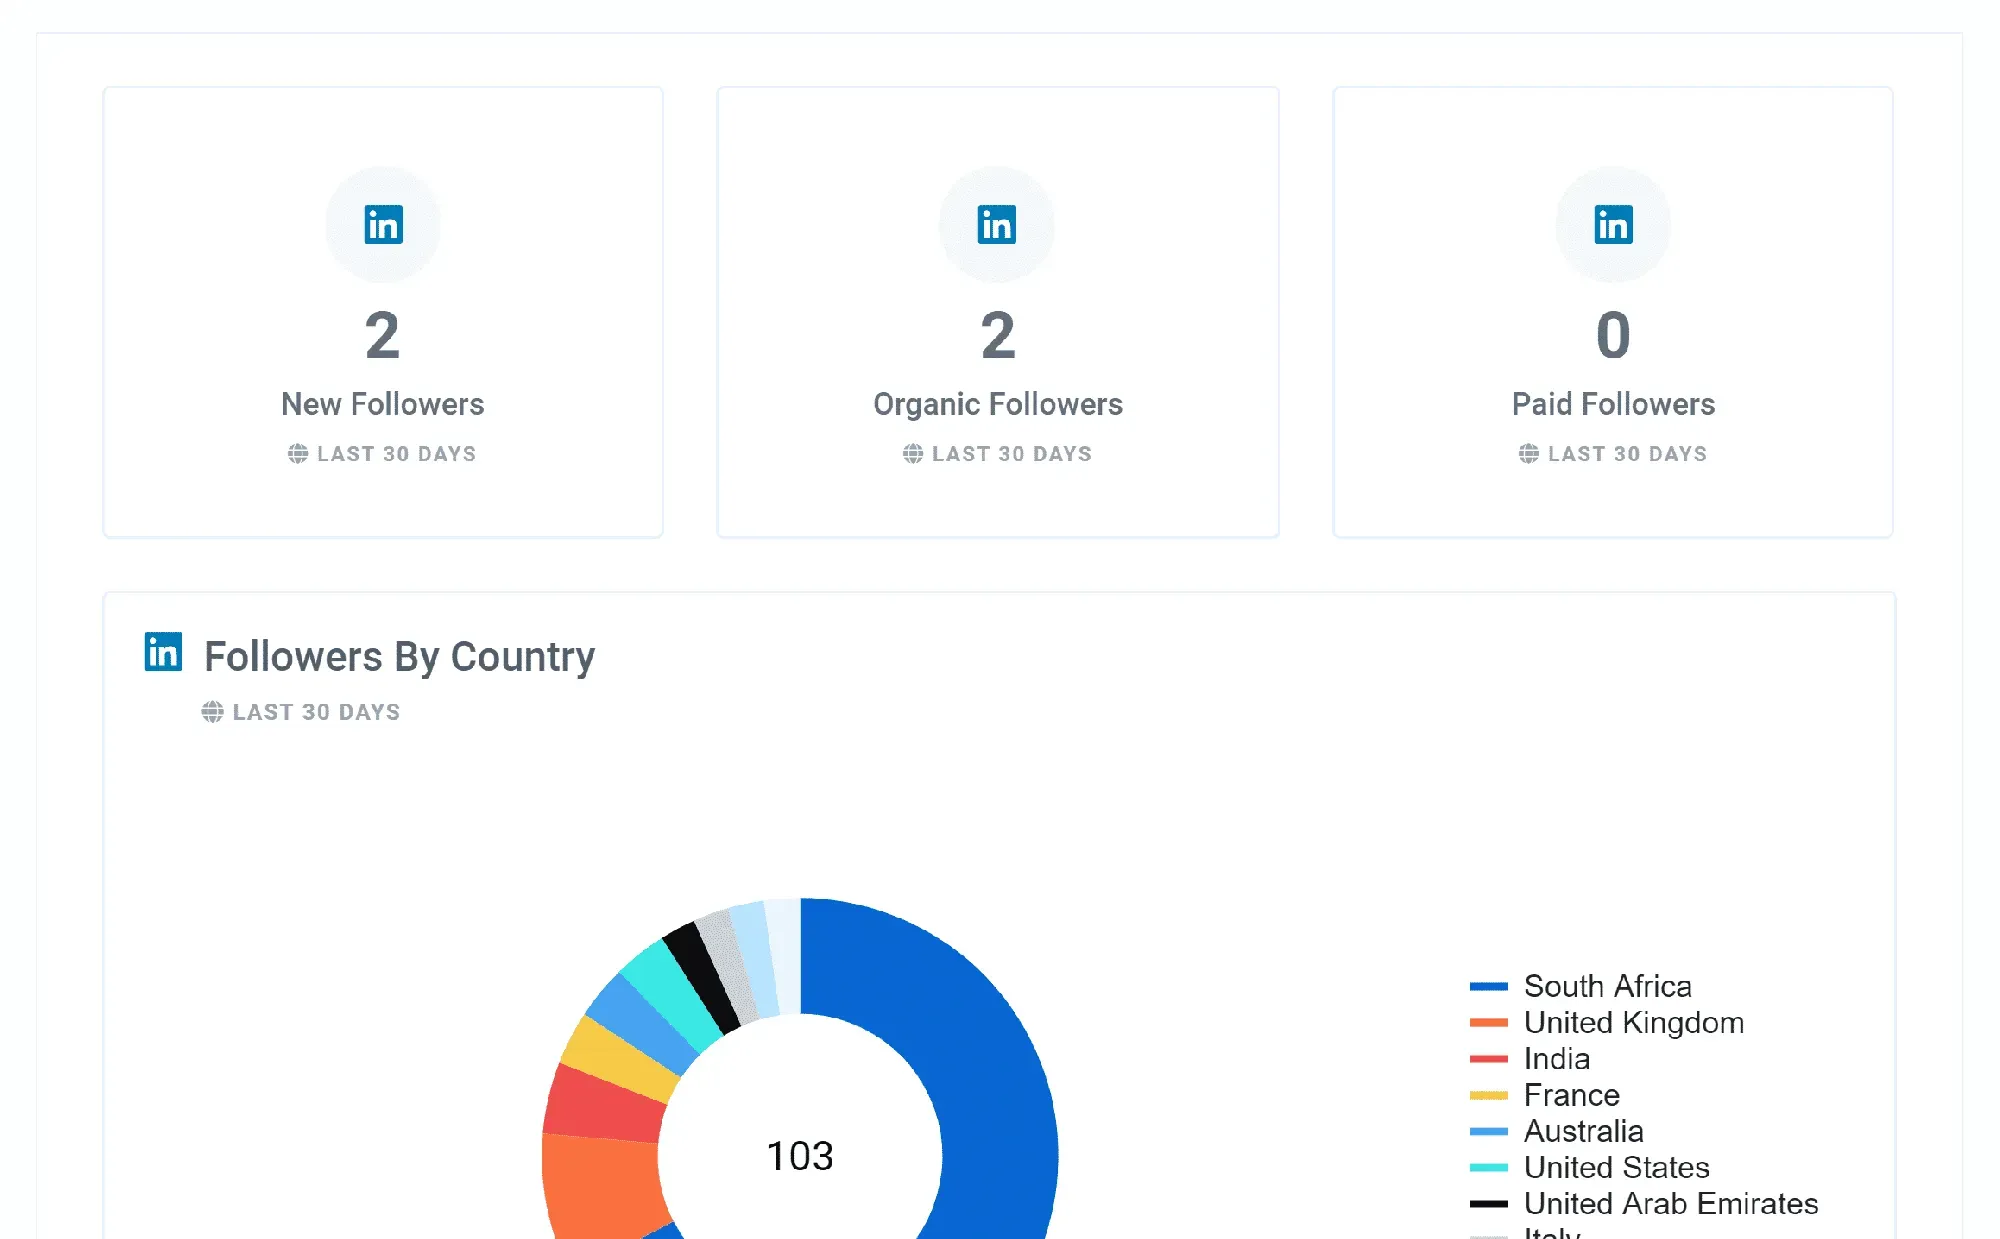Toggle the United Kingdom legend color marker
The width and height of the screenshot is (2000, 1239).
[x=1489, y=1023]
